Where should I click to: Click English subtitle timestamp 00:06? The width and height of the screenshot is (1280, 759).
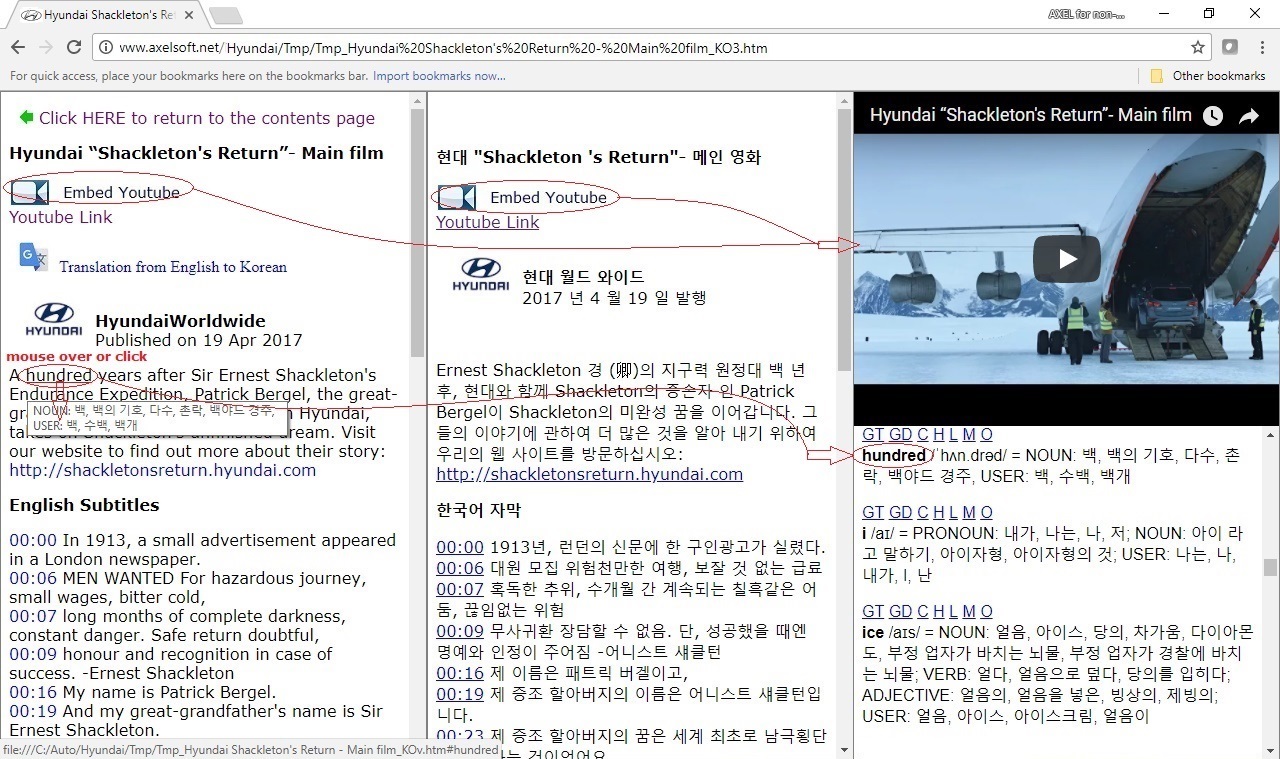pos(33,578)
